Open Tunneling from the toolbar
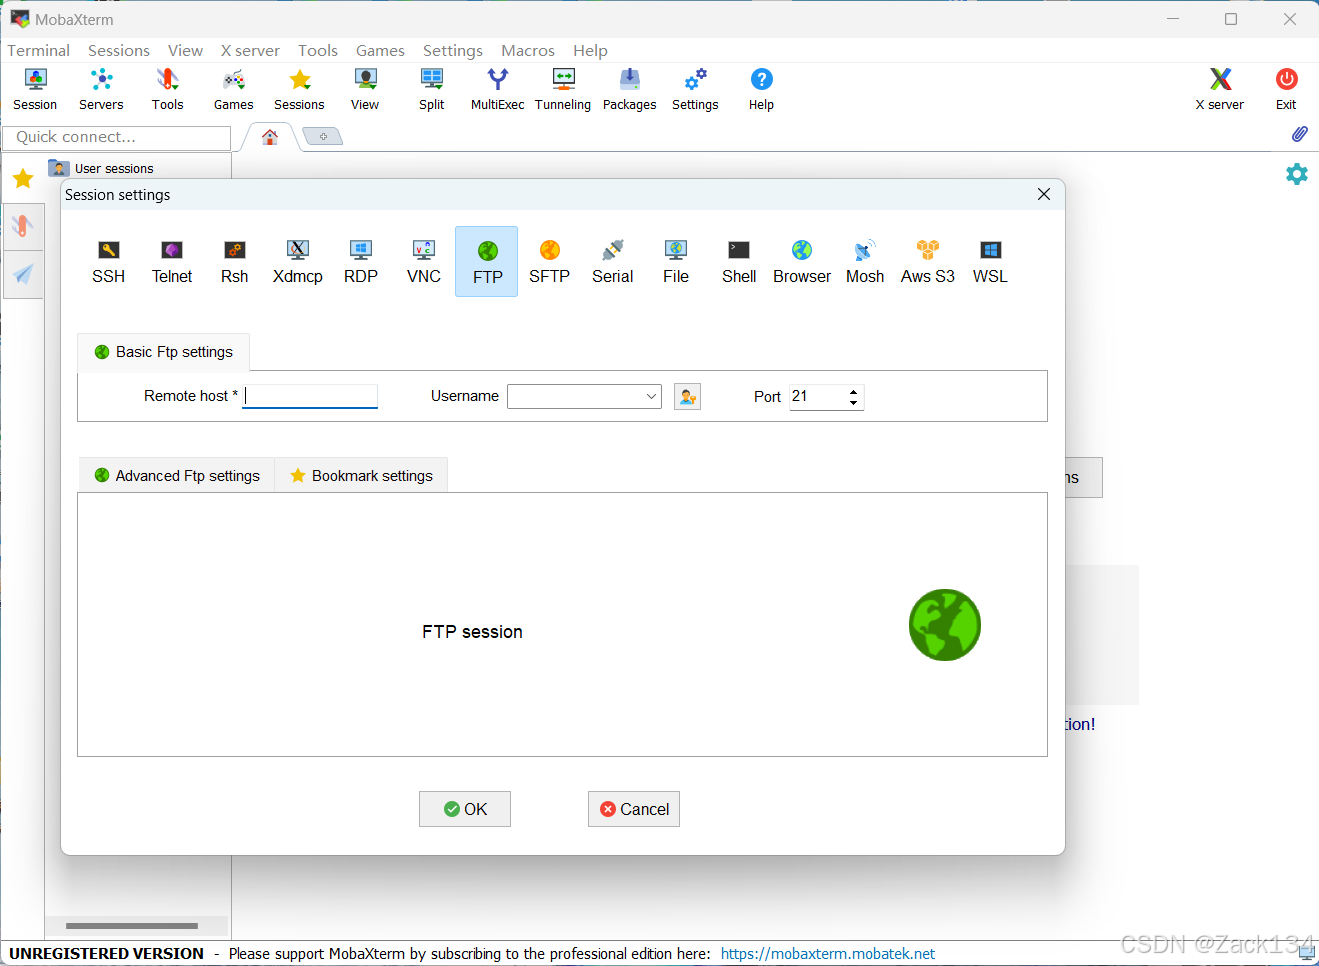This screenshot has width=1319, height=966. click(563, 89)
